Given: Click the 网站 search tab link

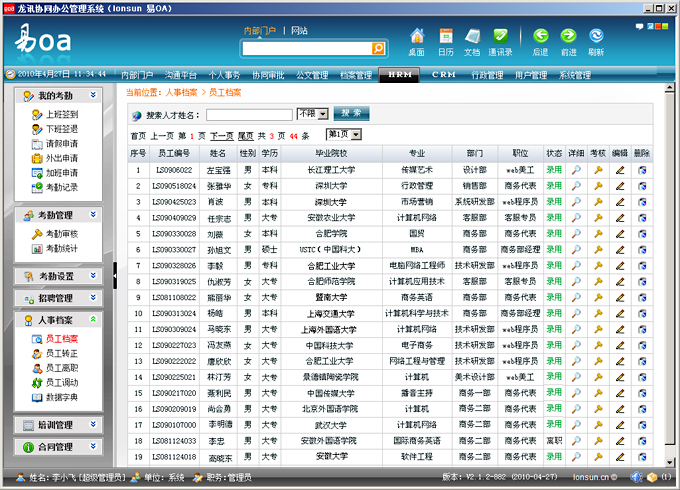Looking at the screenshot, I should [299, 31].
